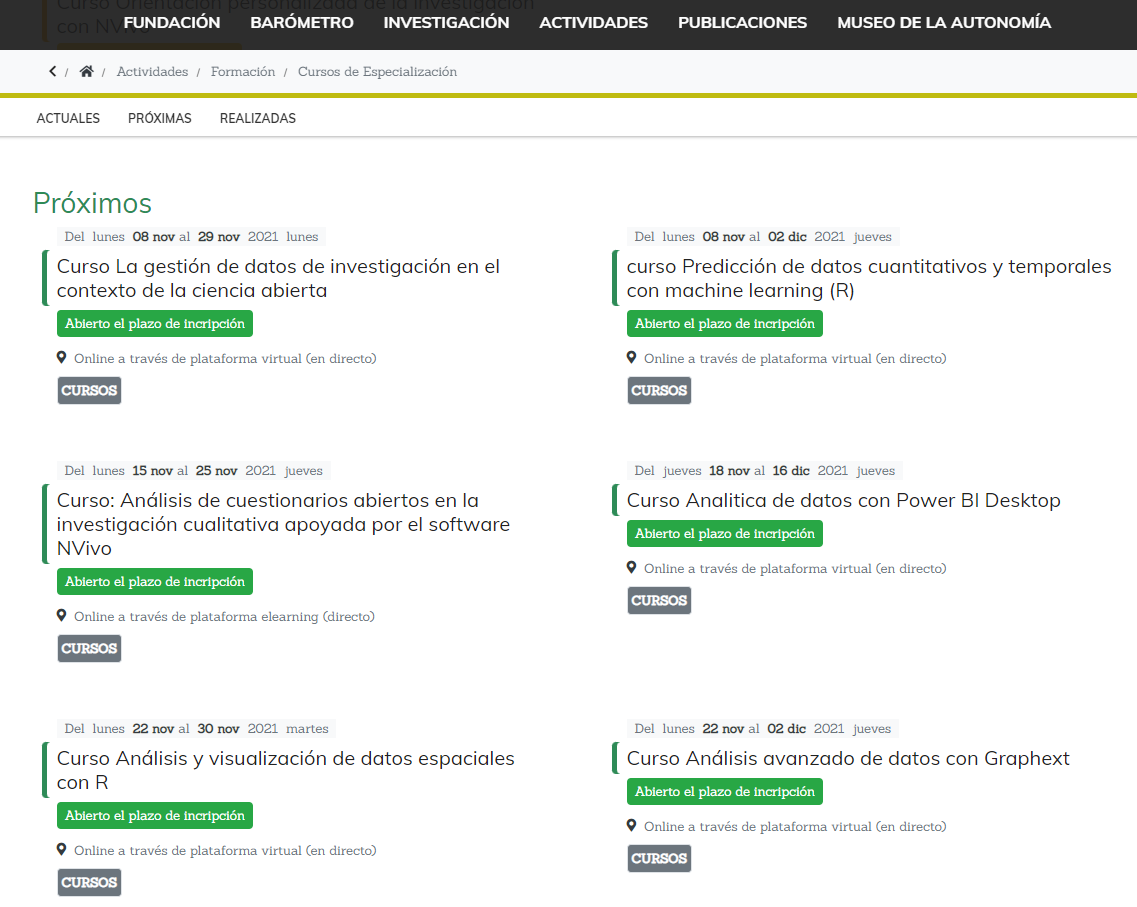Click location pin under Graphext course

[631, 825]
